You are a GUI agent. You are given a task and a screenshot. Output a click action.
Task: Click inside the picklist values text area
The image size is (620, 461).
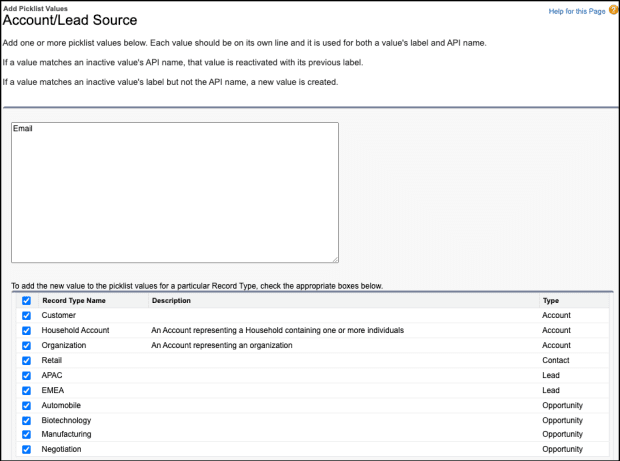coord(175,192)
